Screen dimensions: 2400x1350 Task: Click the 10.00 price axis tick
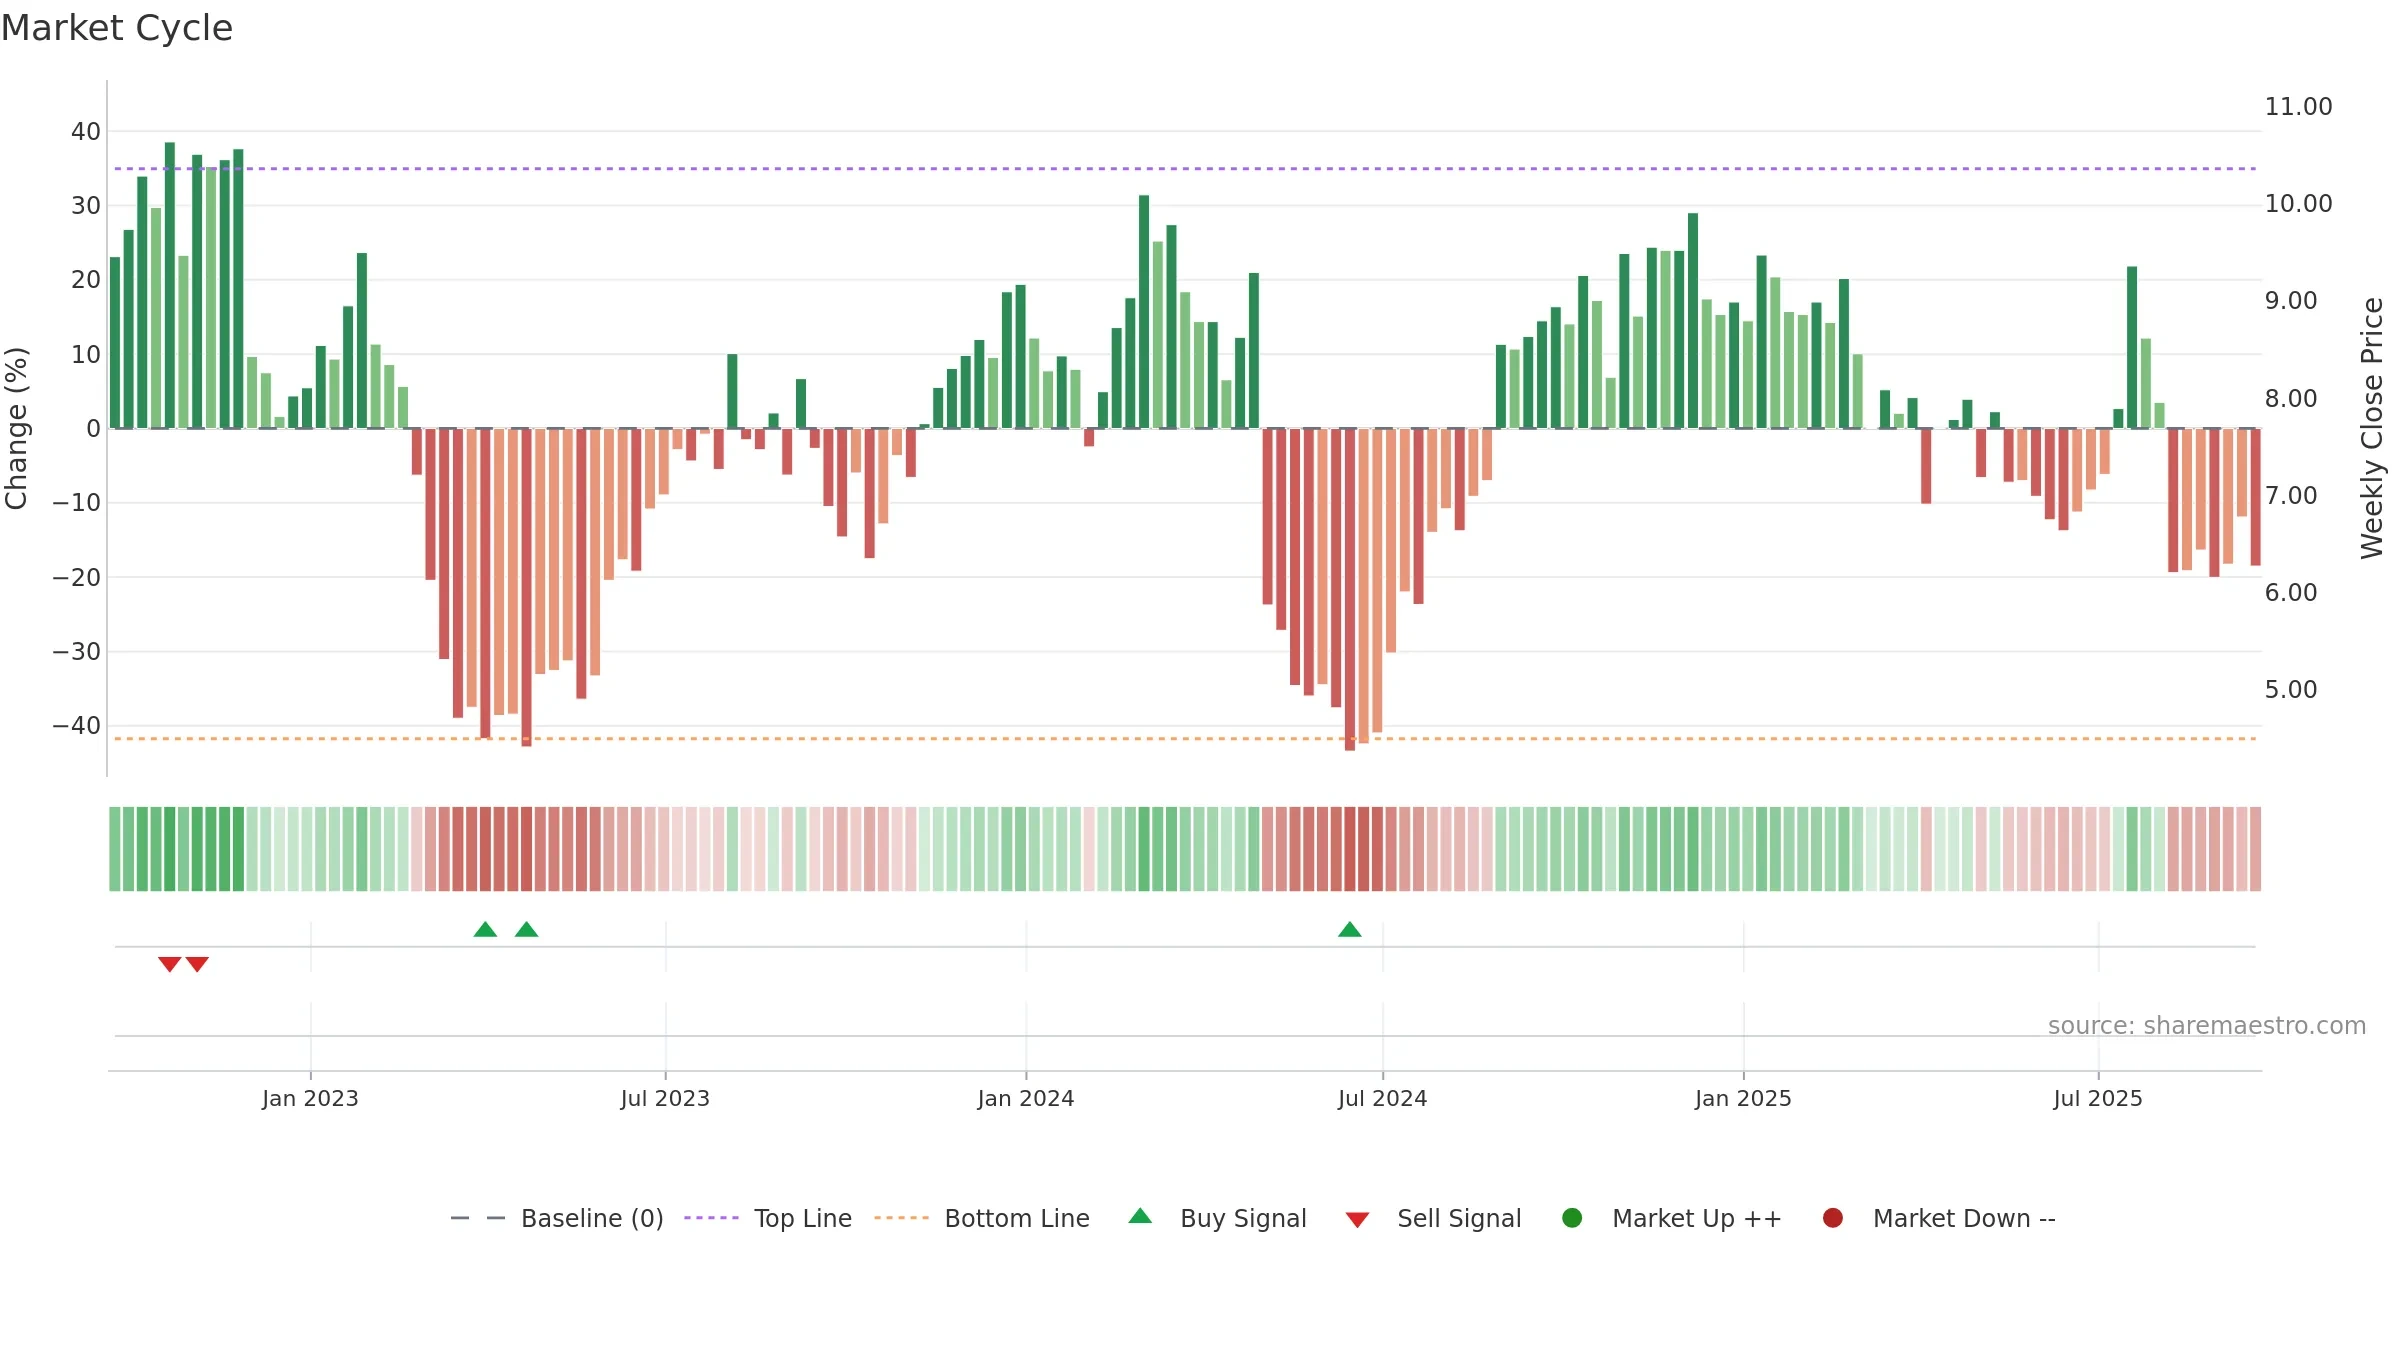click(2298, 204)
